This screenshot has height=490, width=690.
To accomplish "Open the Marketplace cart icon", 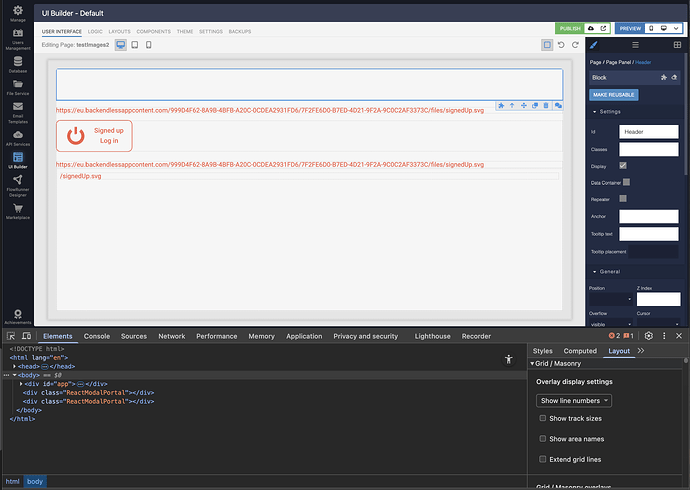I will click(x=18, y=208).
